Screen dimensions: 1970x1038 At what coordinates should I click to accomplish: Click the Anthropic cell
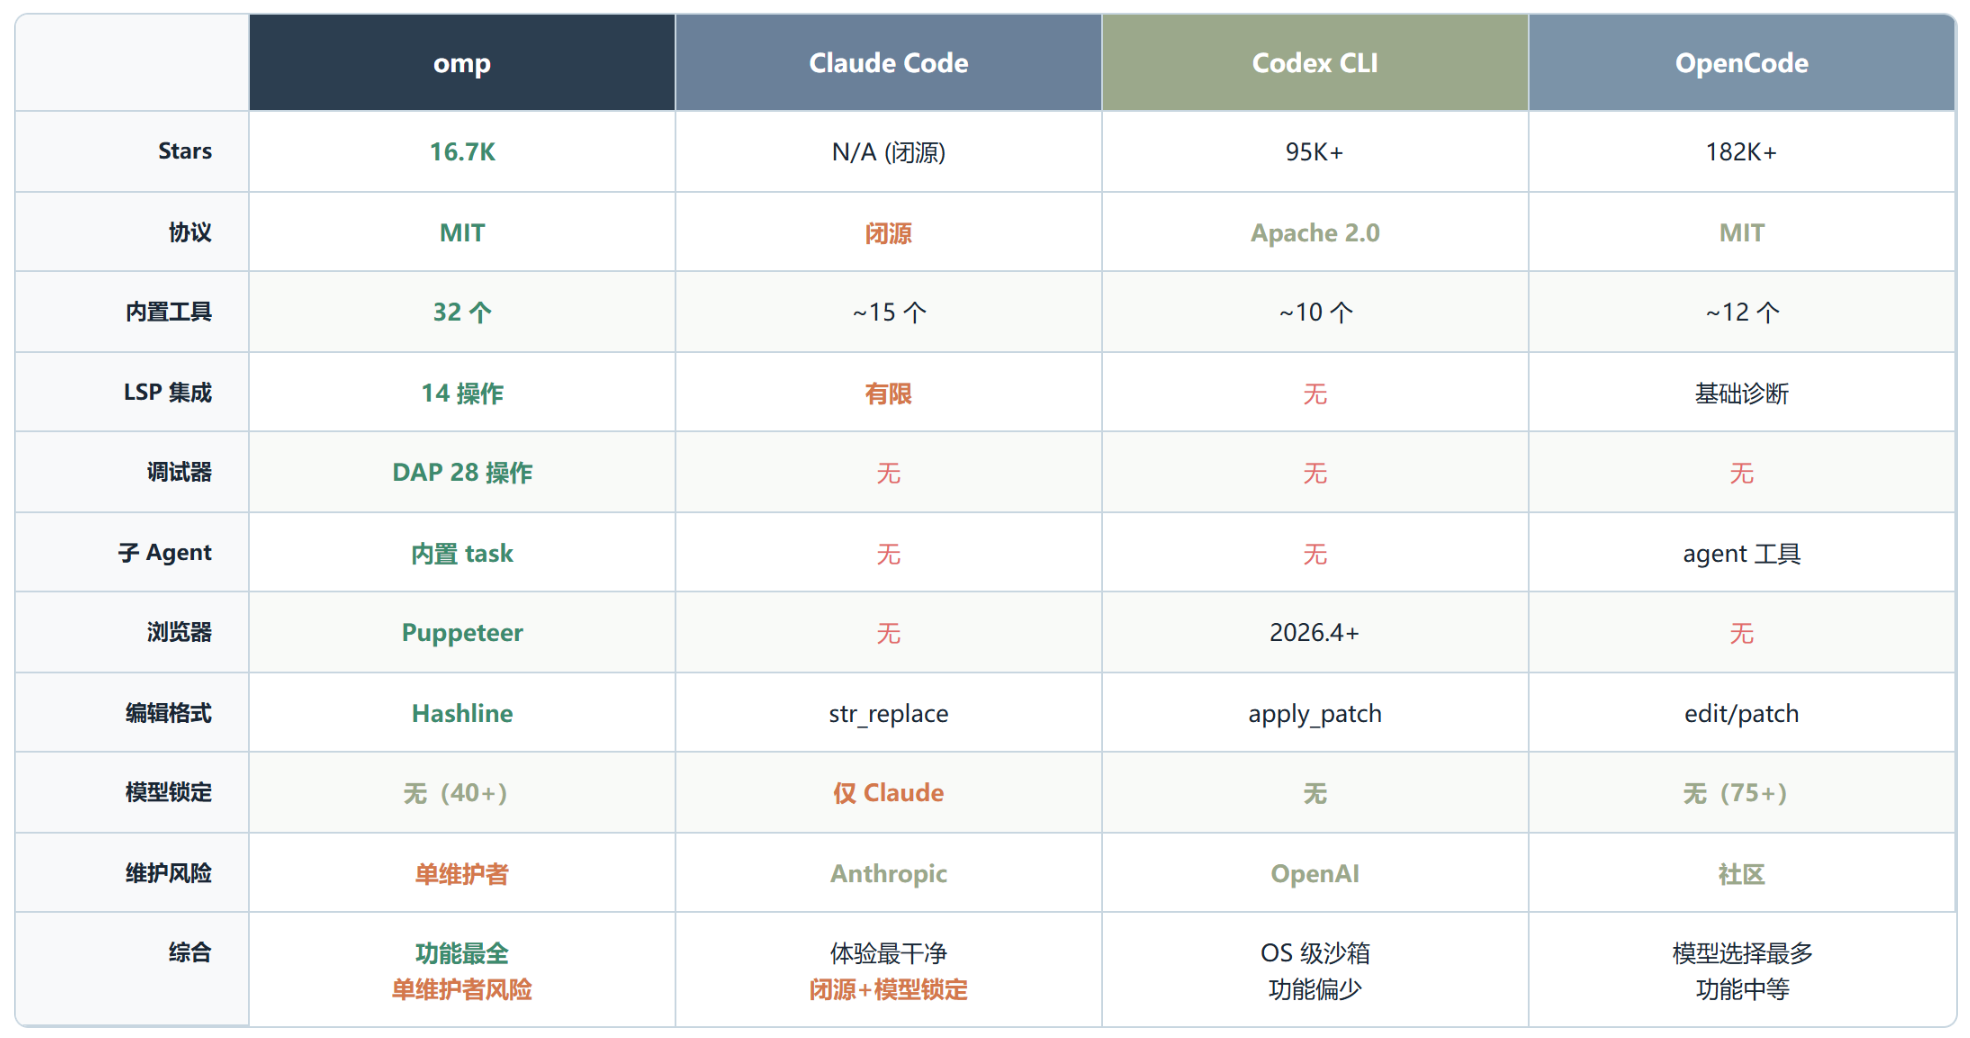click(x=888, y=874)
